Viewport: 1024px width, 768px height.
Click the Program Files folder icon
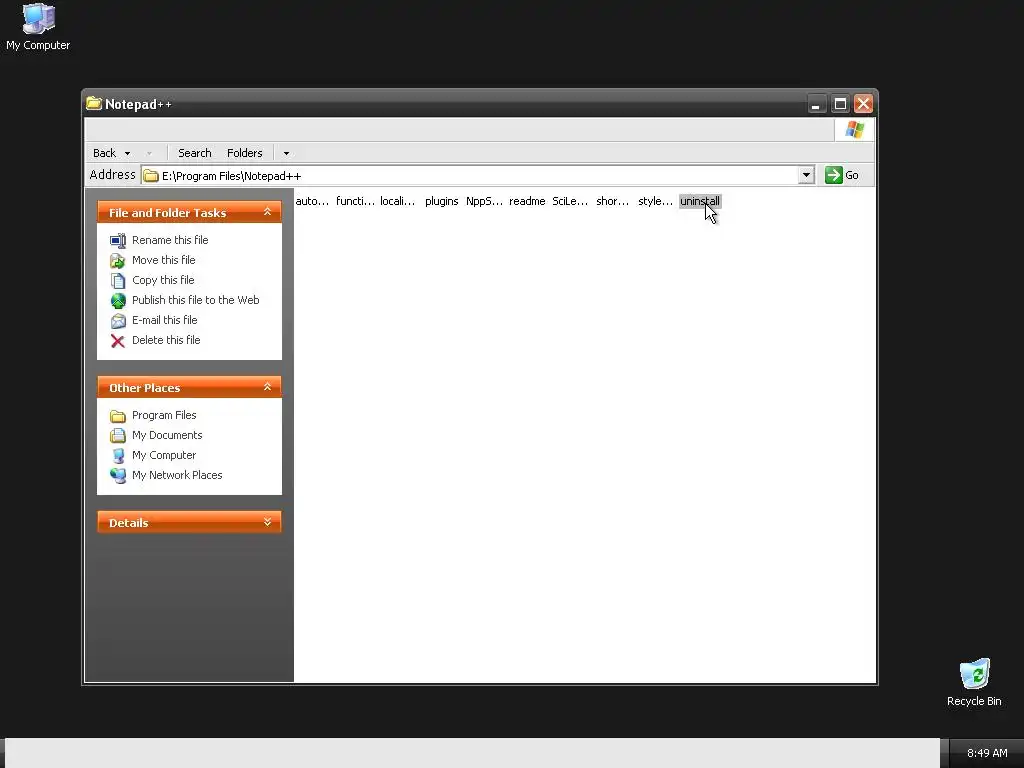[118, 415]
